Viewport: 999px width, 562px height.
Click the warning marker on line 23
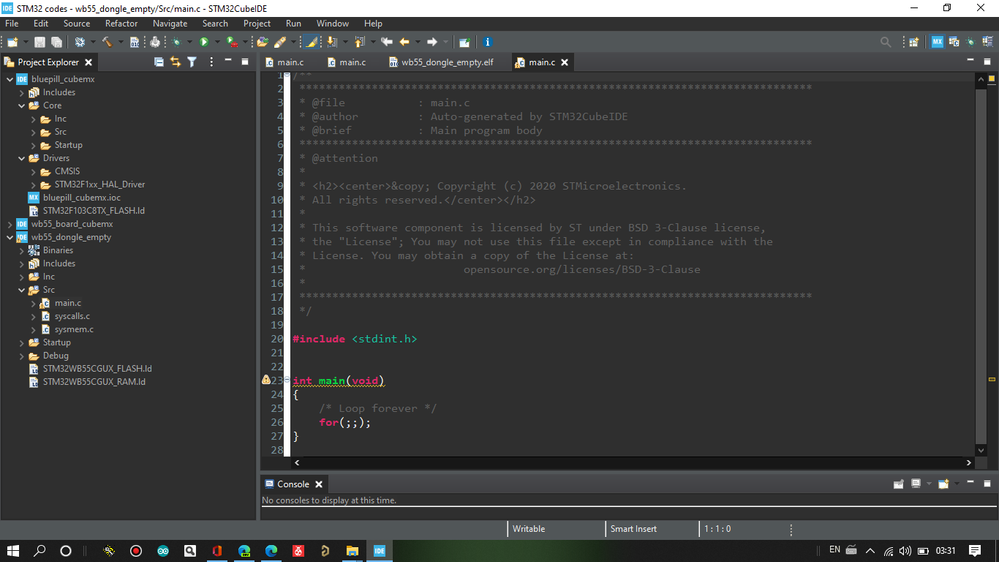point(266,380)
